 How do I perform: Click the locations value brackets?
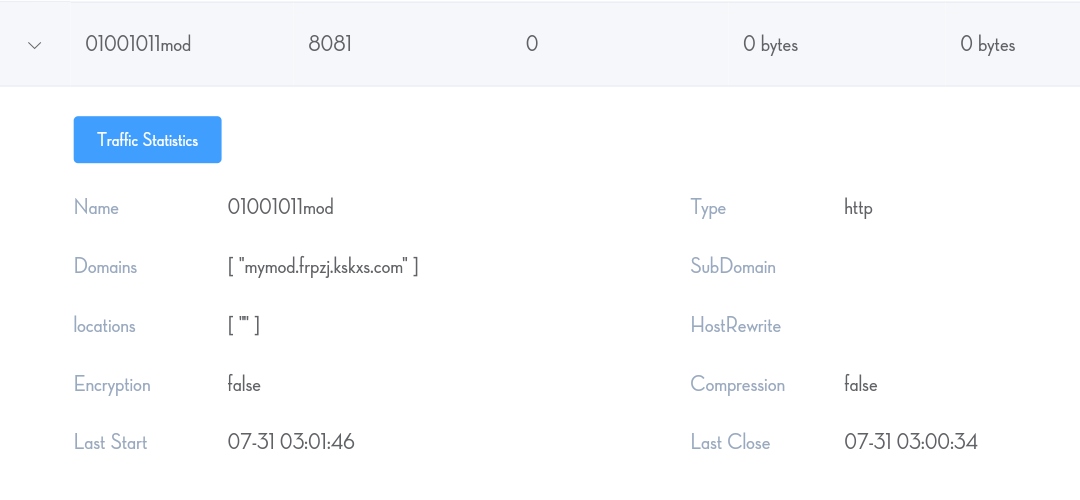(244, 325)
